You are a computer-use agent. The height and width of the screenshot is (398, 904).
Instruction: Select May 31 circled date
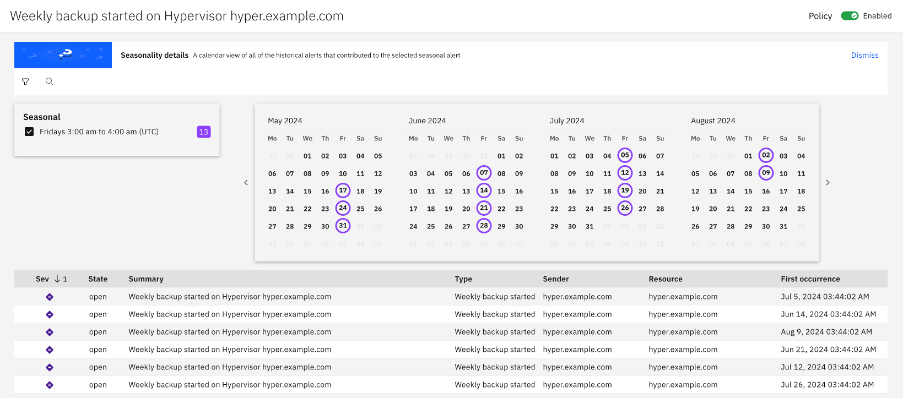point(343,226)
